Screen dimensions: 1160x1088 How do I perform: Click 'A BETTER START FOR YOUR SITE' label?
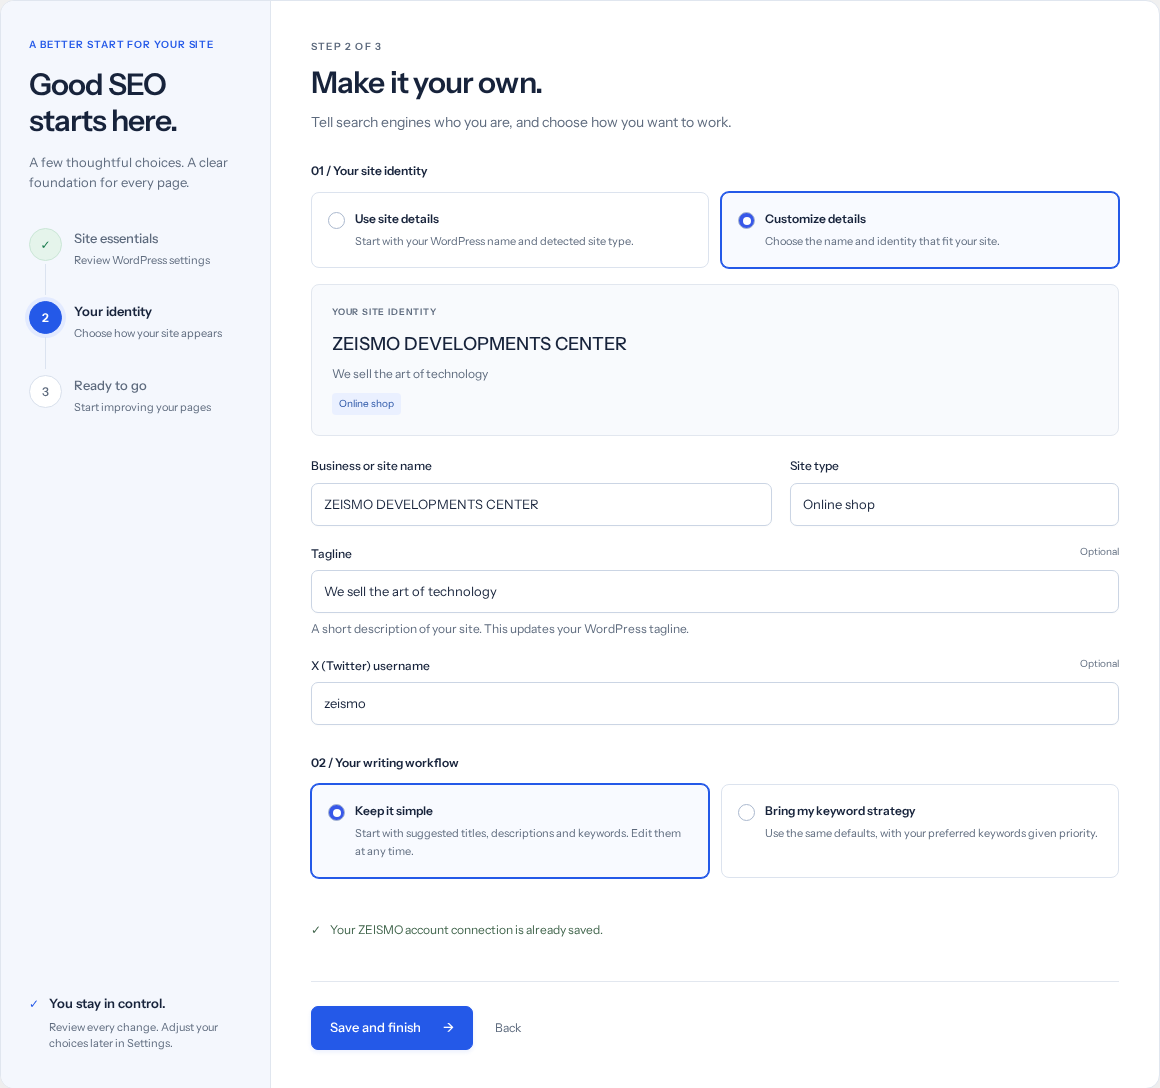[121, 44]
